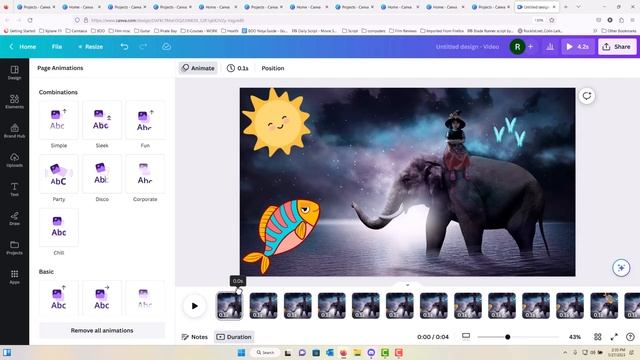Image resolution: width=640 pixels, height=360 pixels.
Task: Open the Design sidebar panel
Action: pyautogui.click(x=14, y=72)
